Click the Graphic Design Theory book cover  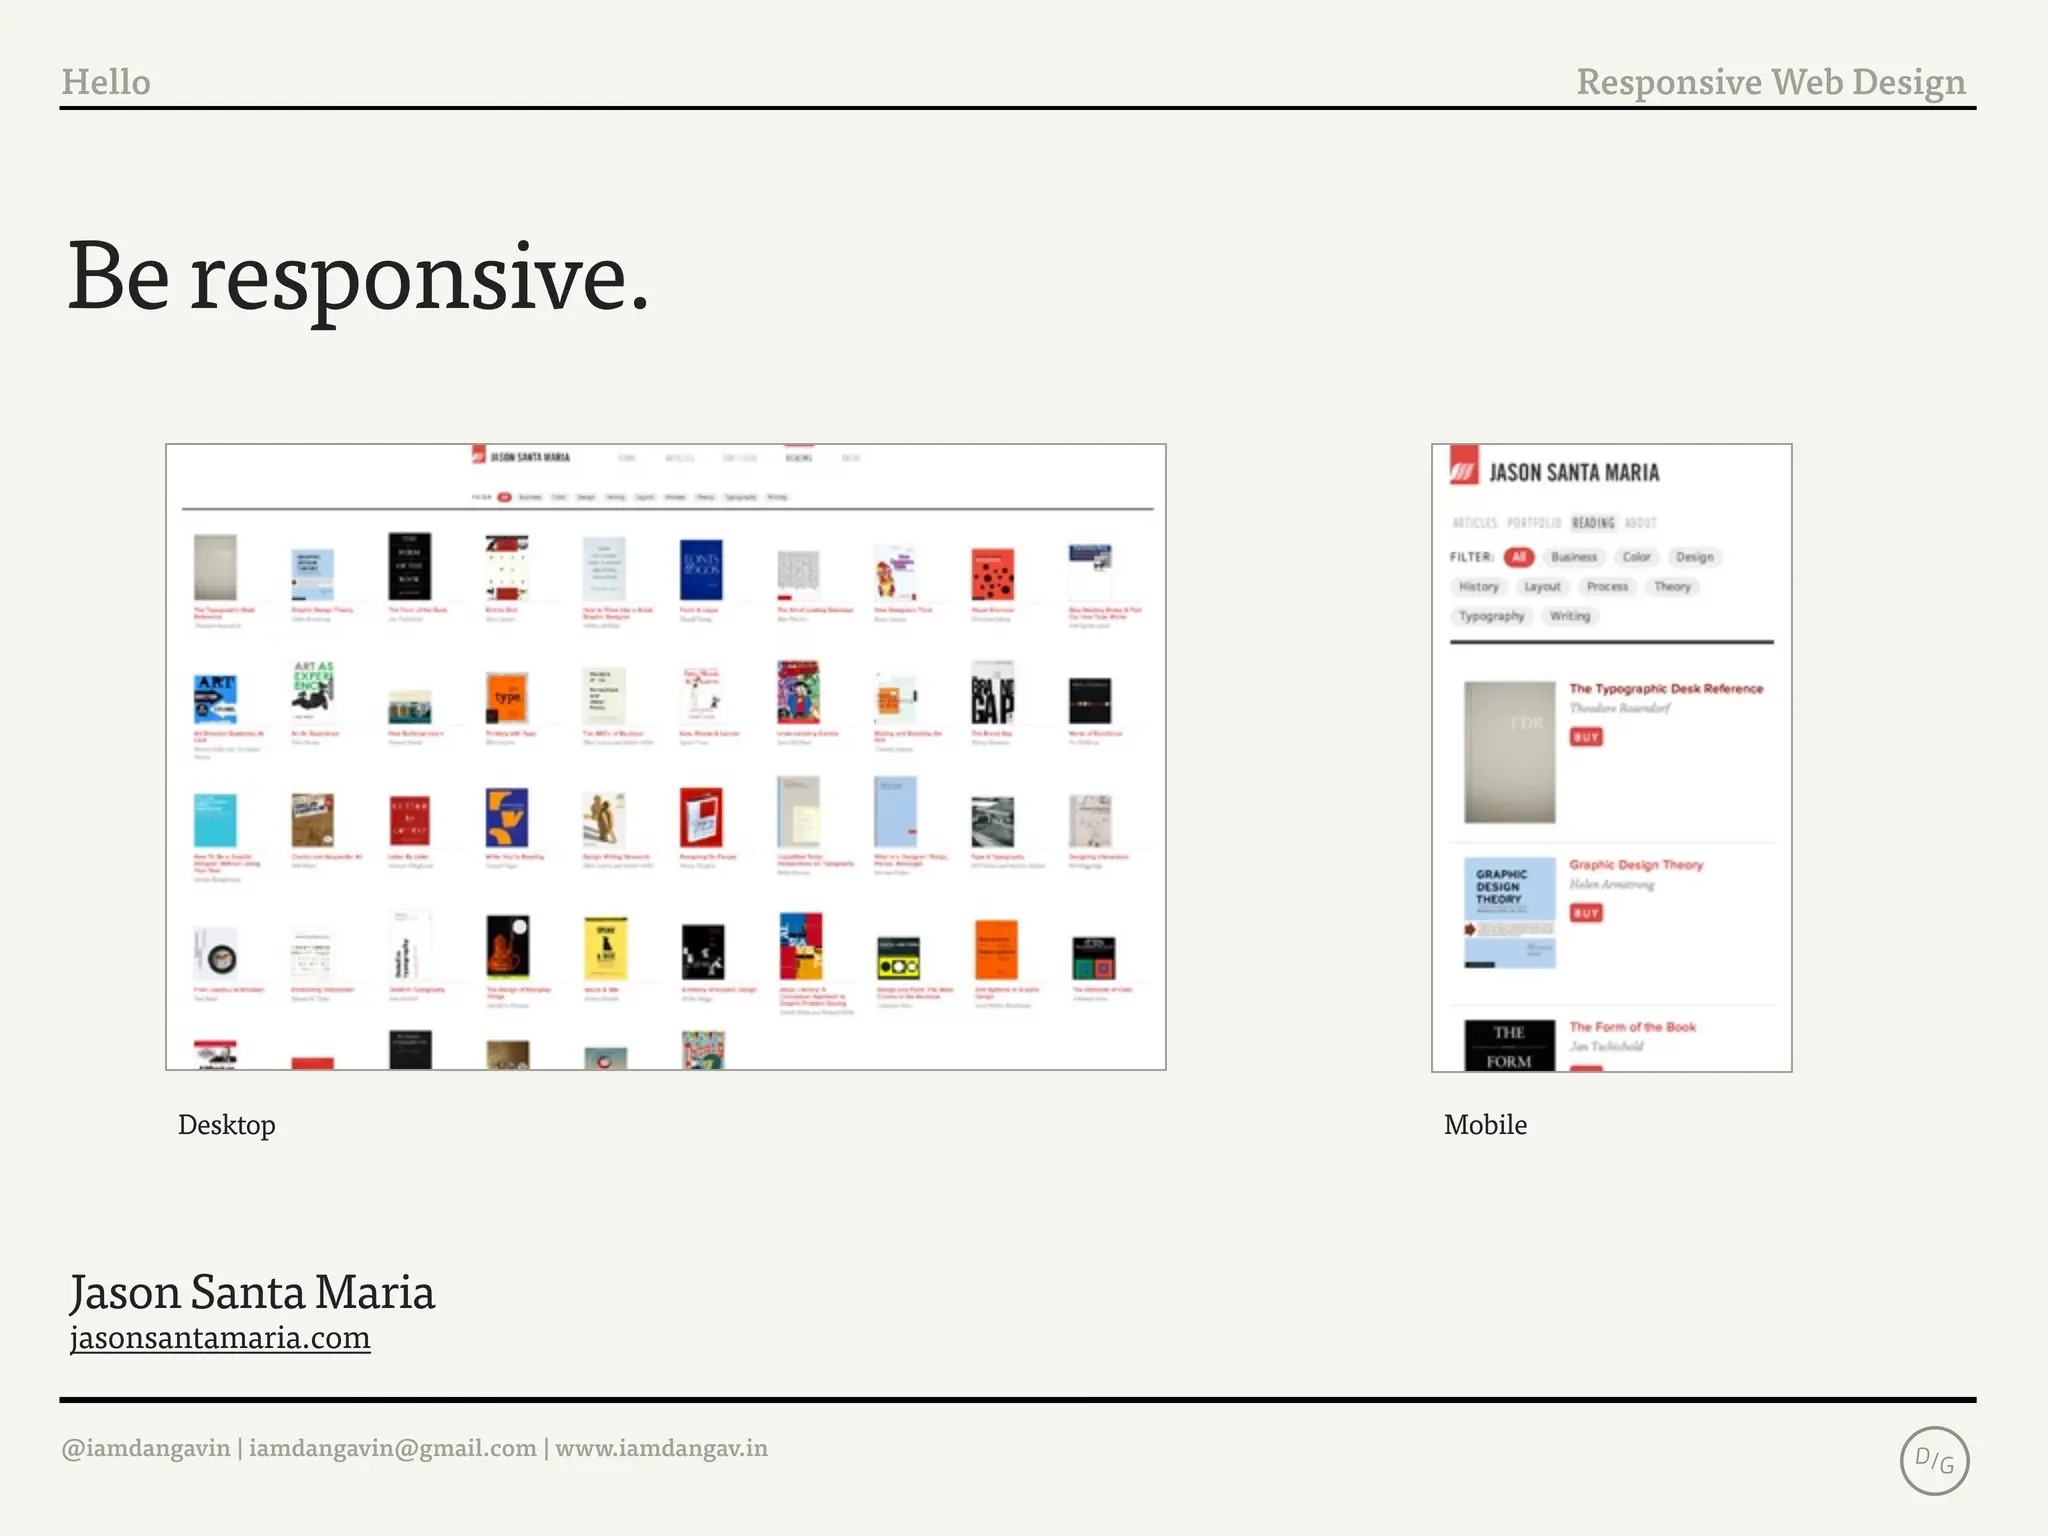pos(1509,912)
